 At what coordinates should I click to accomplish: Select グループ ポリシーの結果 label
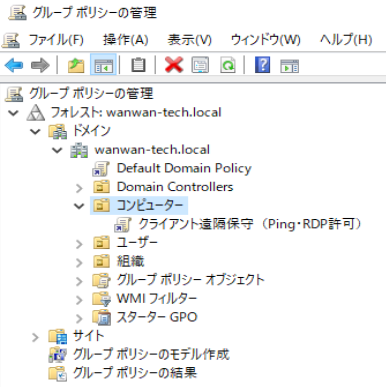tap(135, 373)
